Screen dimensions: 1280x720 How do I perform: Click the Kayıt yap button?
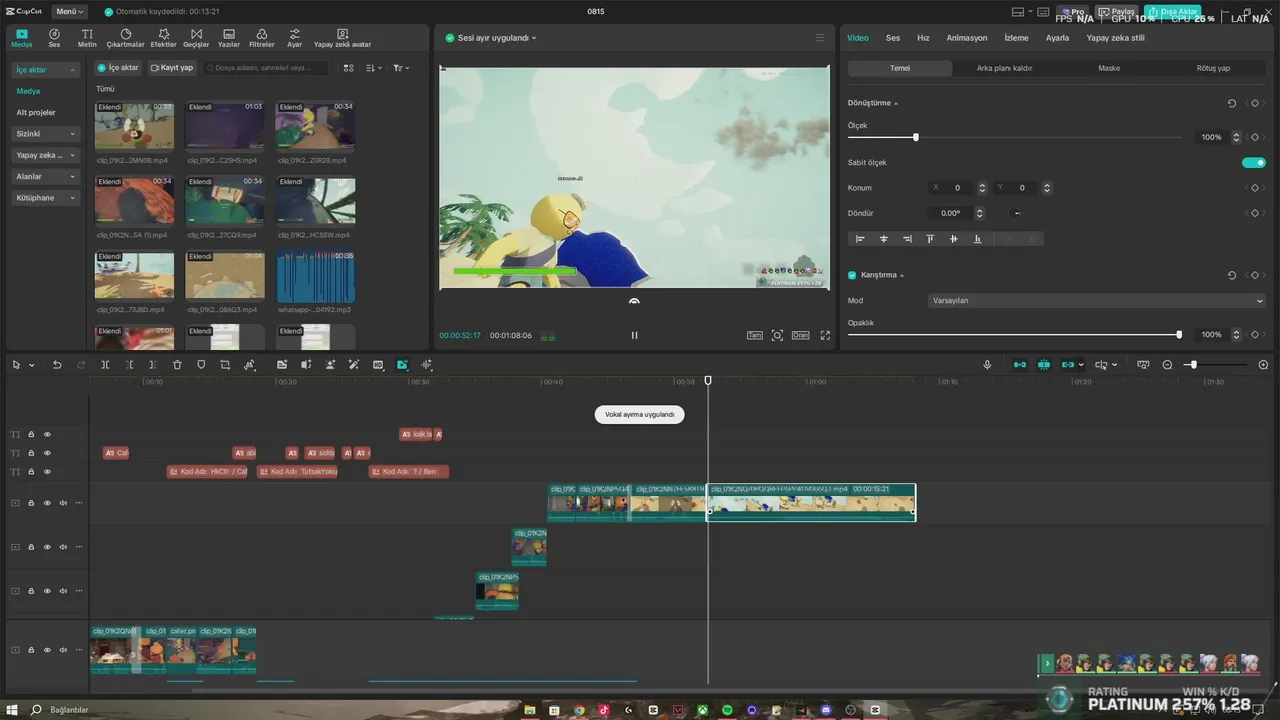click(x=172, y=68)
